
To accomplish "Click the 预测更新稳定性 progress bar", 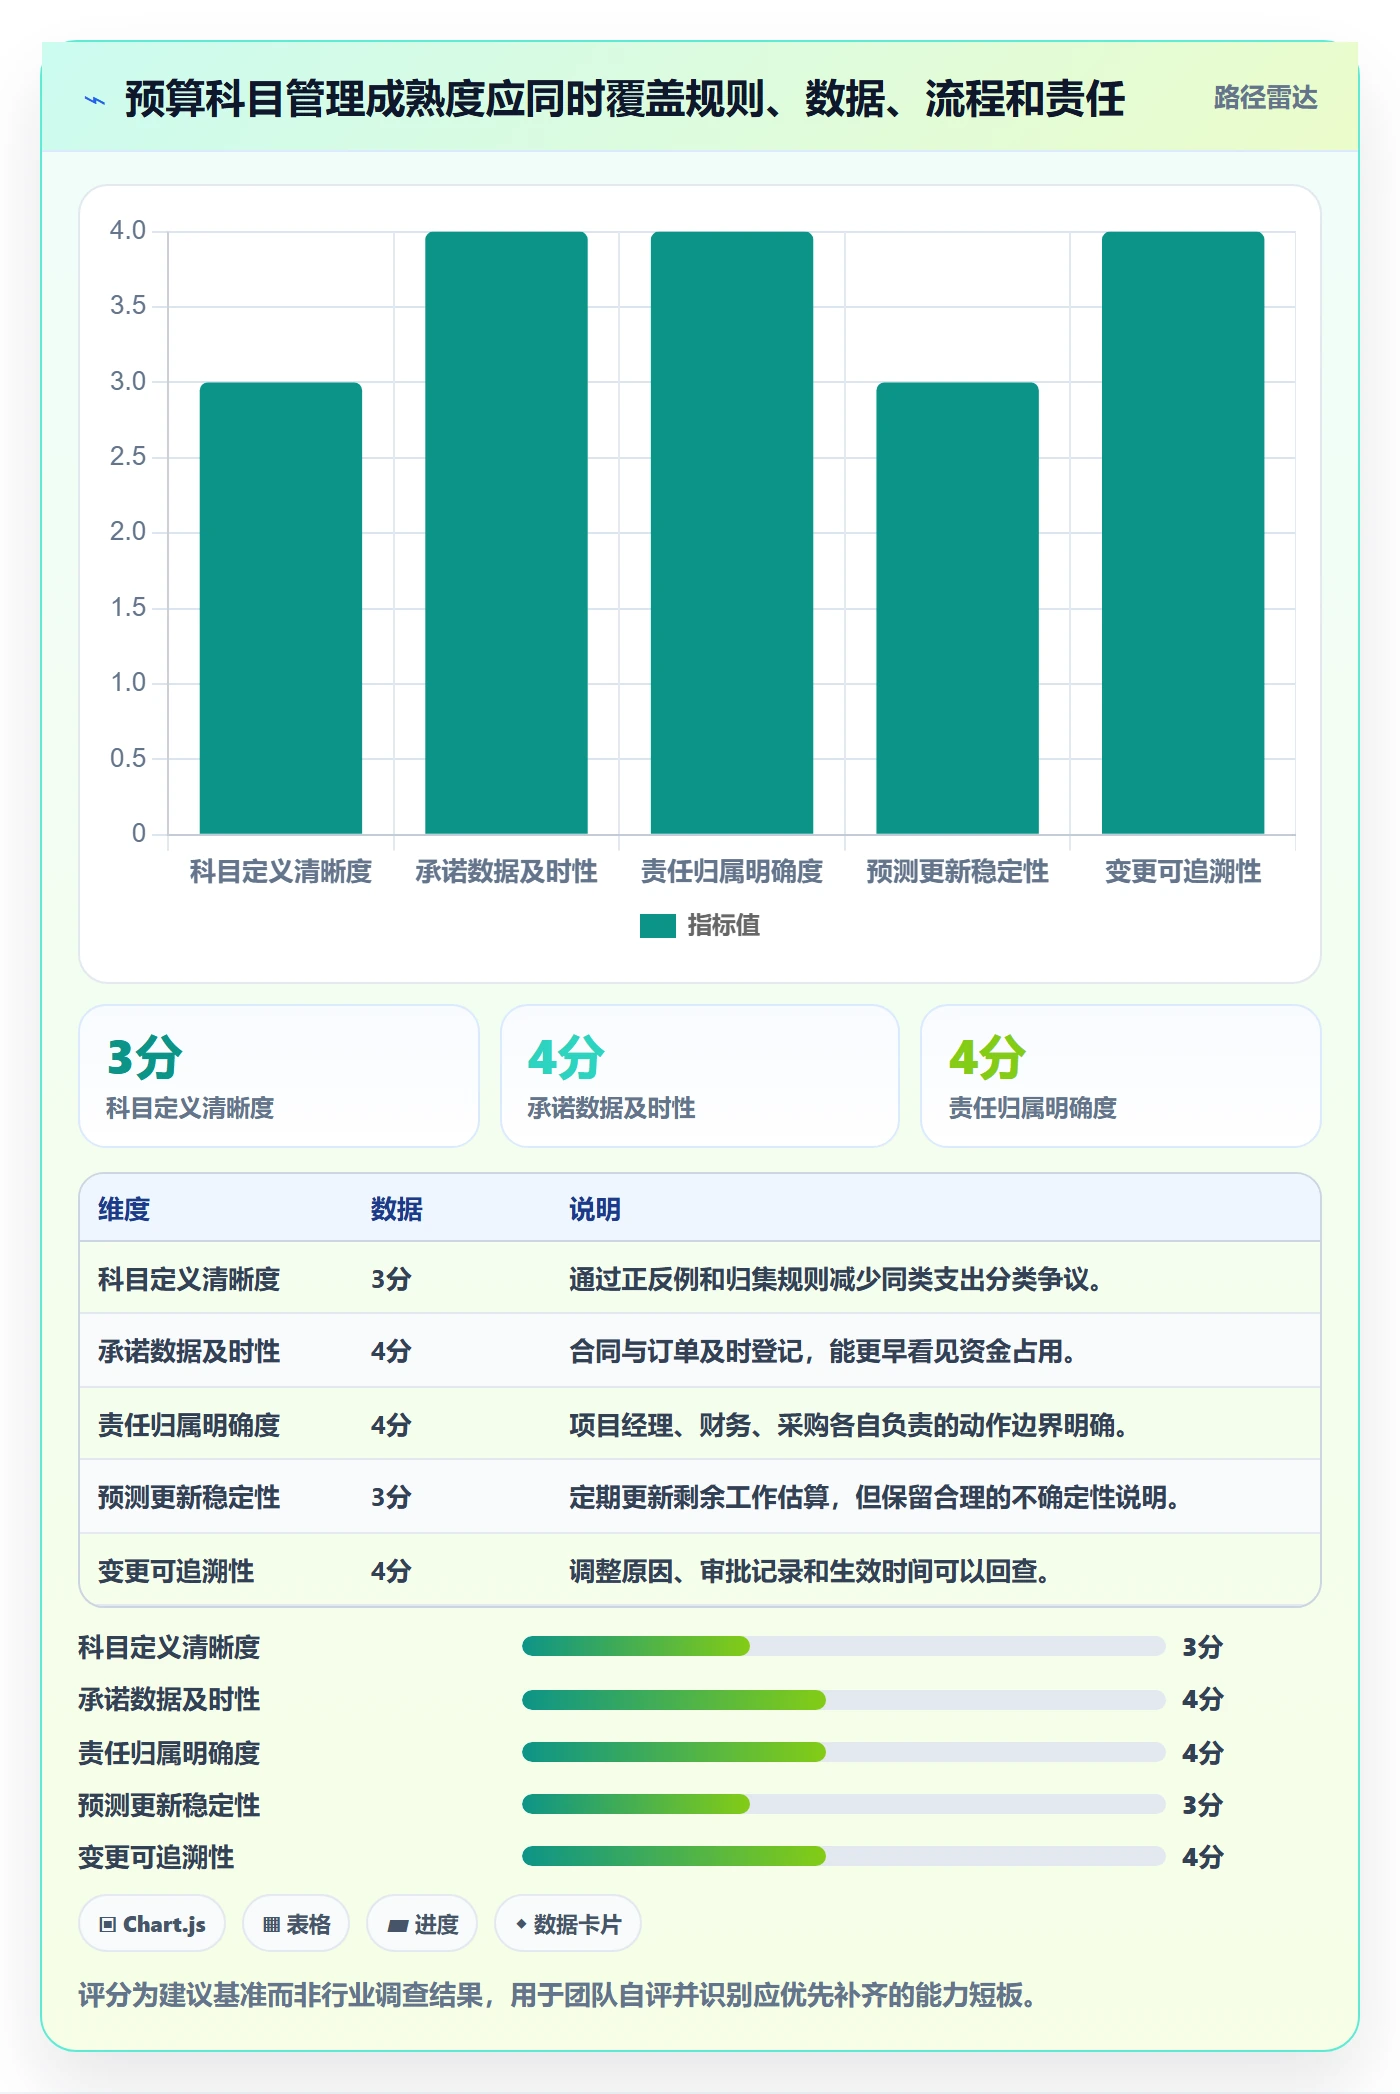I will (844, 1804).
